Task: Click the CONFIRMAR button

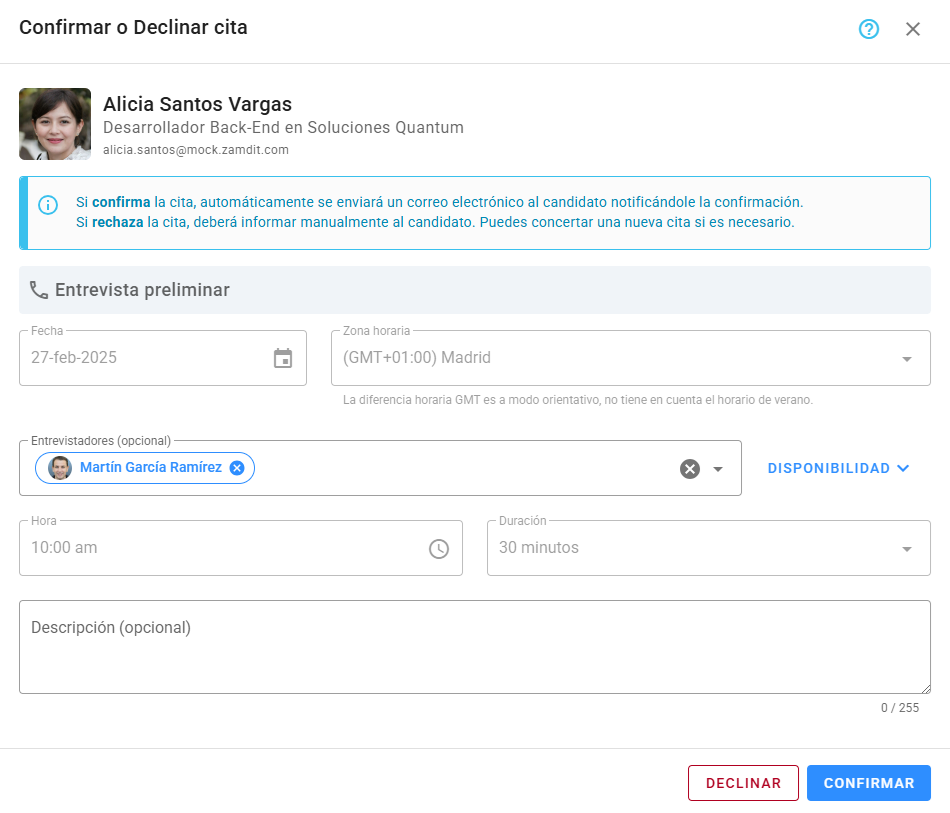Action: (x=868, y=782)
